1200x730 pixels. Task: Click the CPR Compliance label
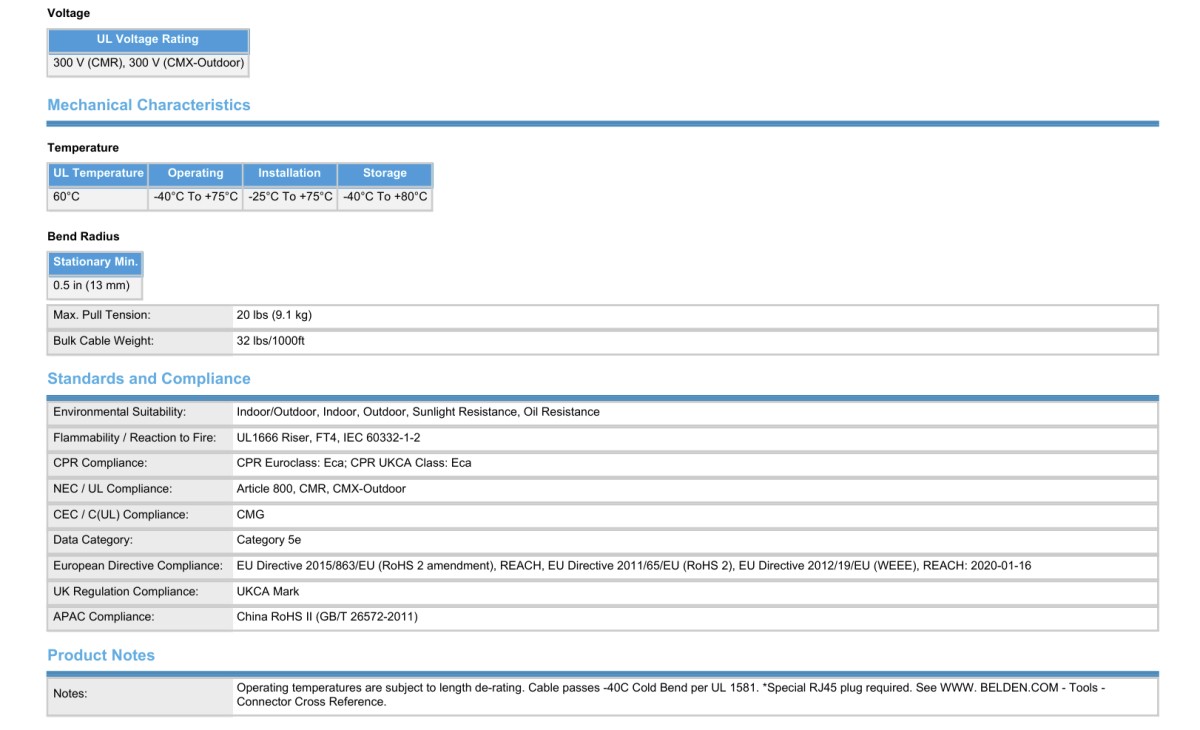(100, 463)
